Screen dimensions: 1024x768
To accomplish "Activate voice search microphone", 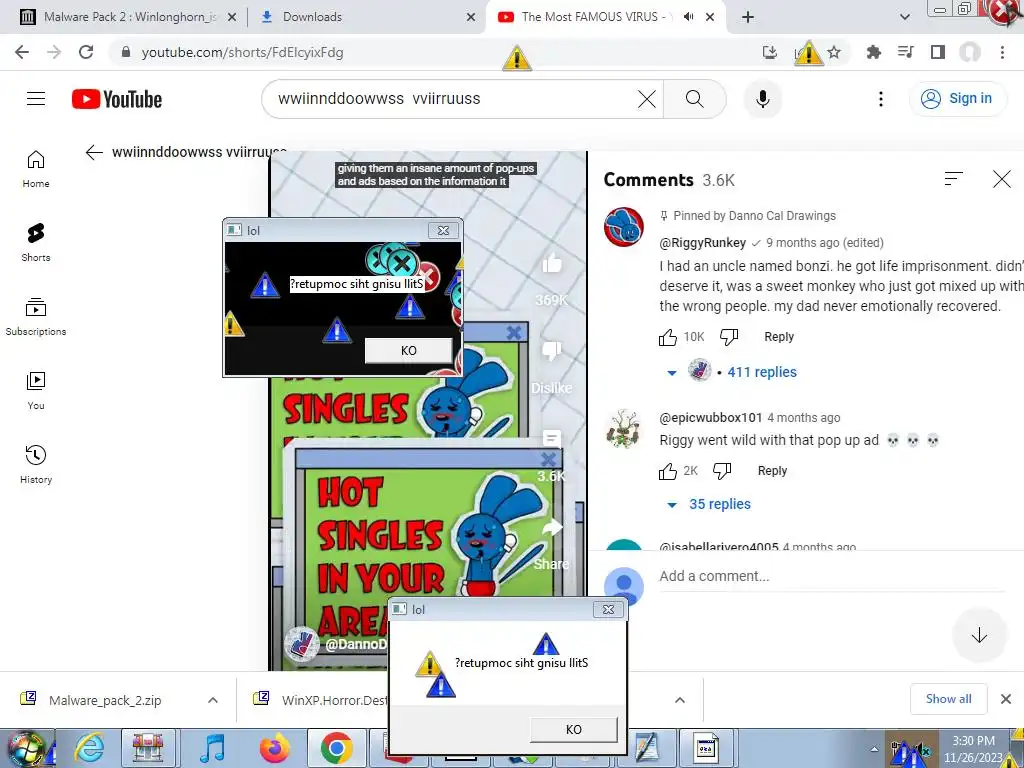I will (x=762, y=99).
